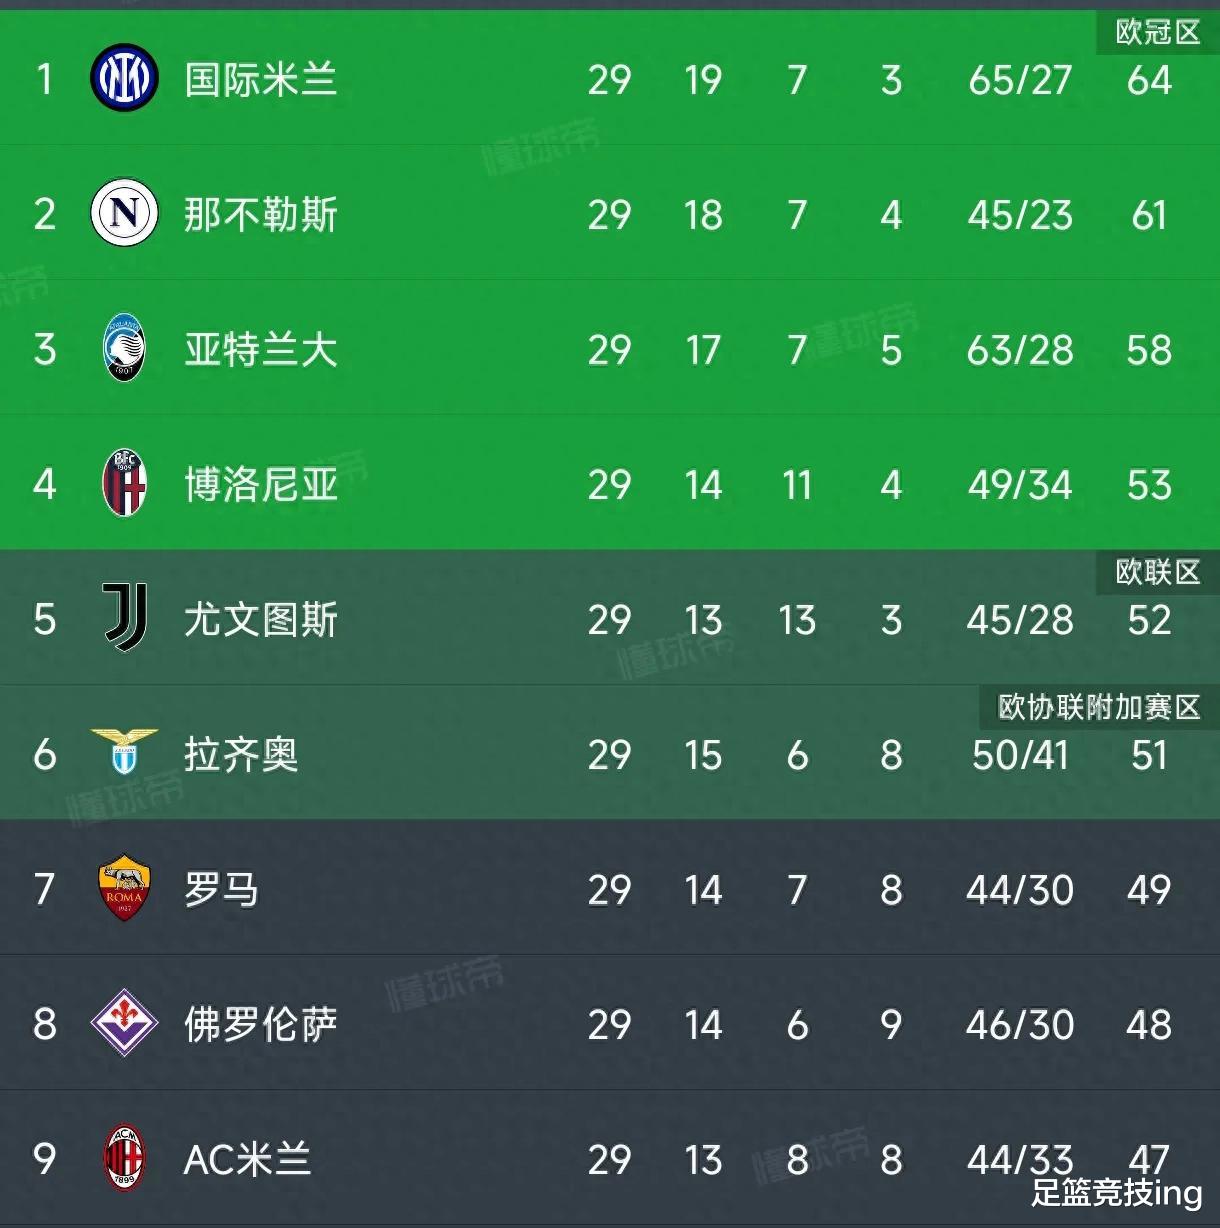Click the Juventus J logo
The width and height of the screenshot is (1220, 1228).
126,618
